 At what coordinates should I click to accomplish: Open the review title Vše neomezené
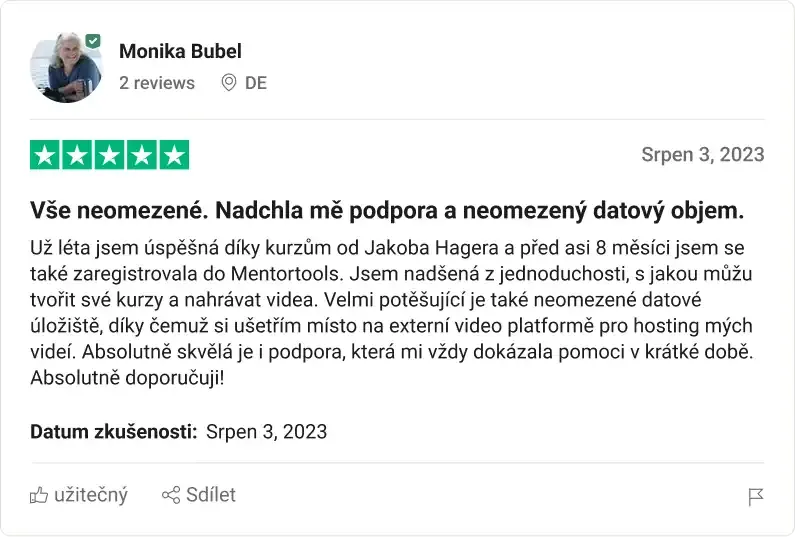pyautogui.click(x=387, y=211)
